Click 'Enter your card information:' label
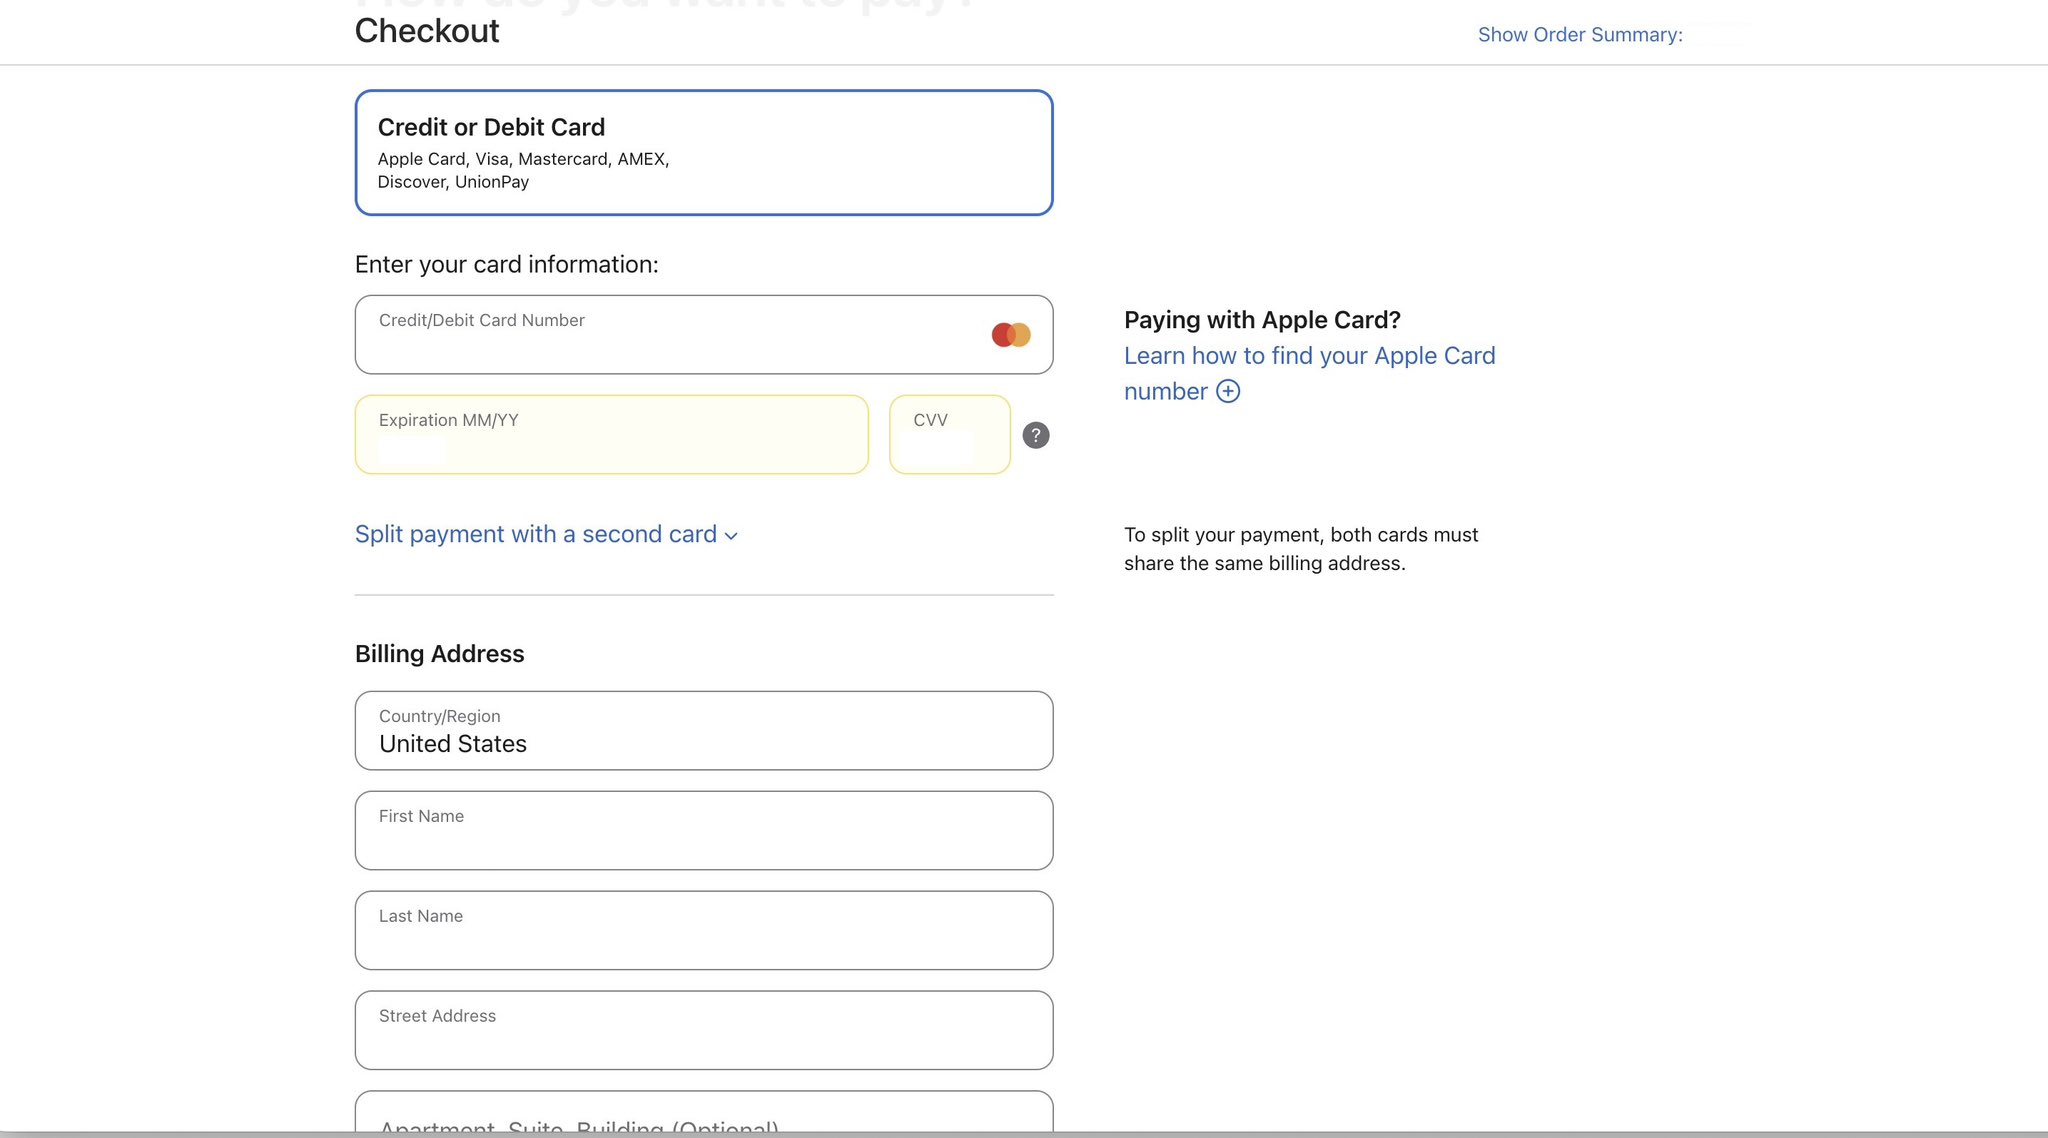The width and height of the screenshot is (2048, 1138). click(507, 265)
